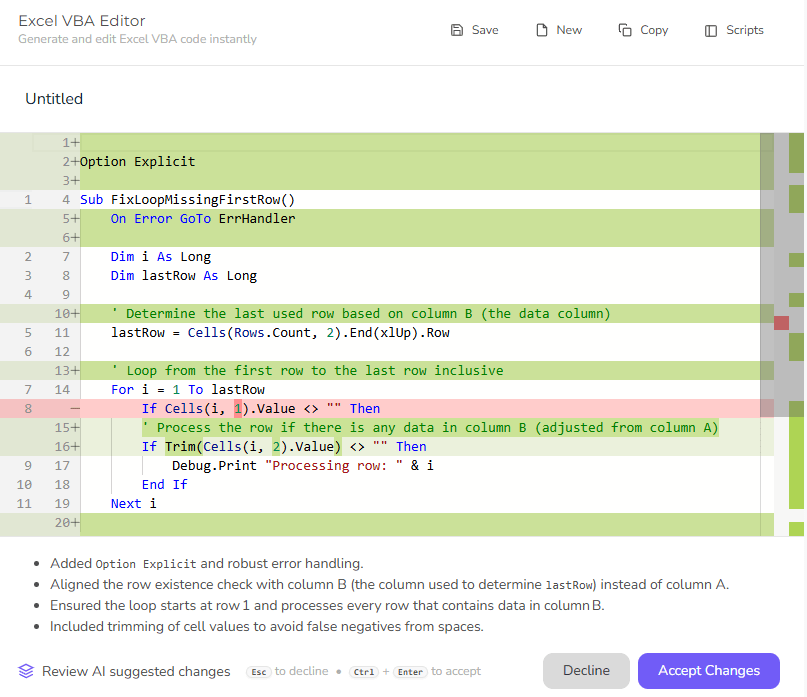The image size is (807, 697).
Task: Click the addition marker on the Option Explicit line
Action: pos(73,161)
